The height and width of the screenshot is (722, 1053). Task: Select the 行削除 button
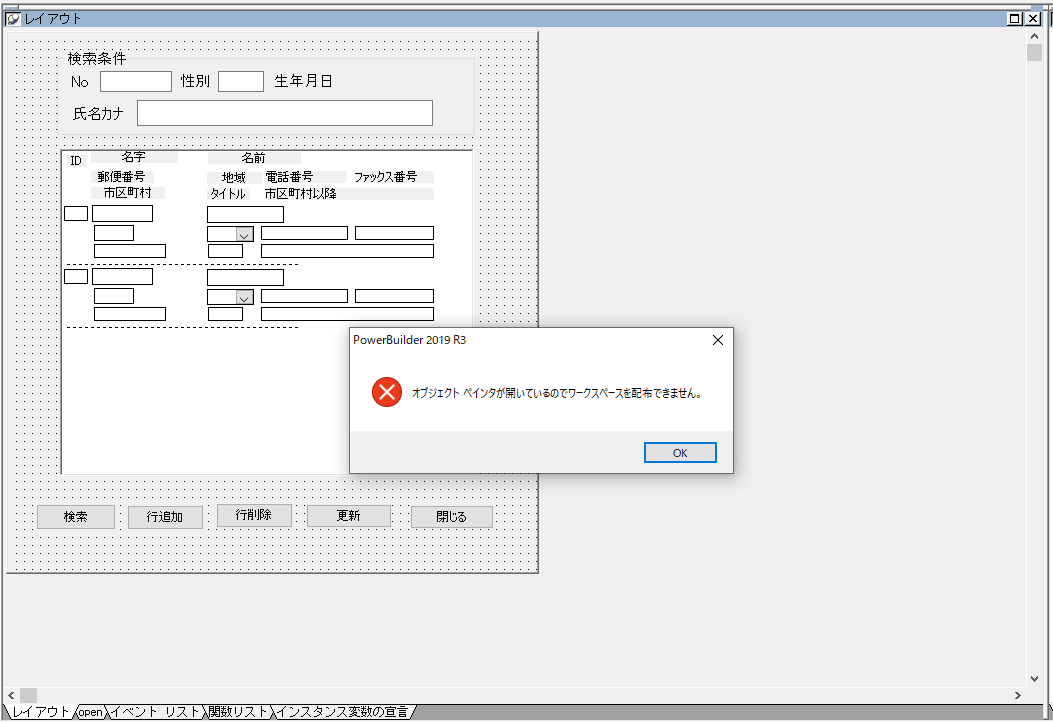pos(255,515)
